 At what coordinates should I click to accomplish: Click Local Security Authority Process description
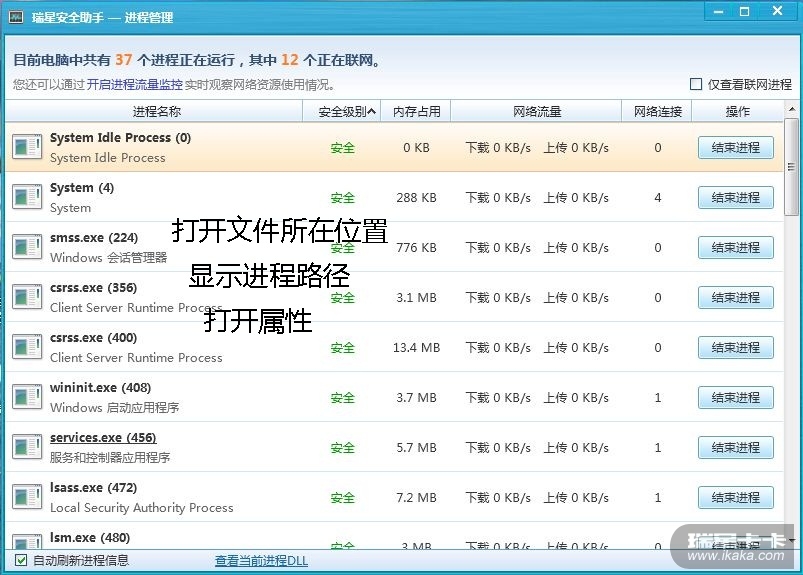[x=141, y=507]
